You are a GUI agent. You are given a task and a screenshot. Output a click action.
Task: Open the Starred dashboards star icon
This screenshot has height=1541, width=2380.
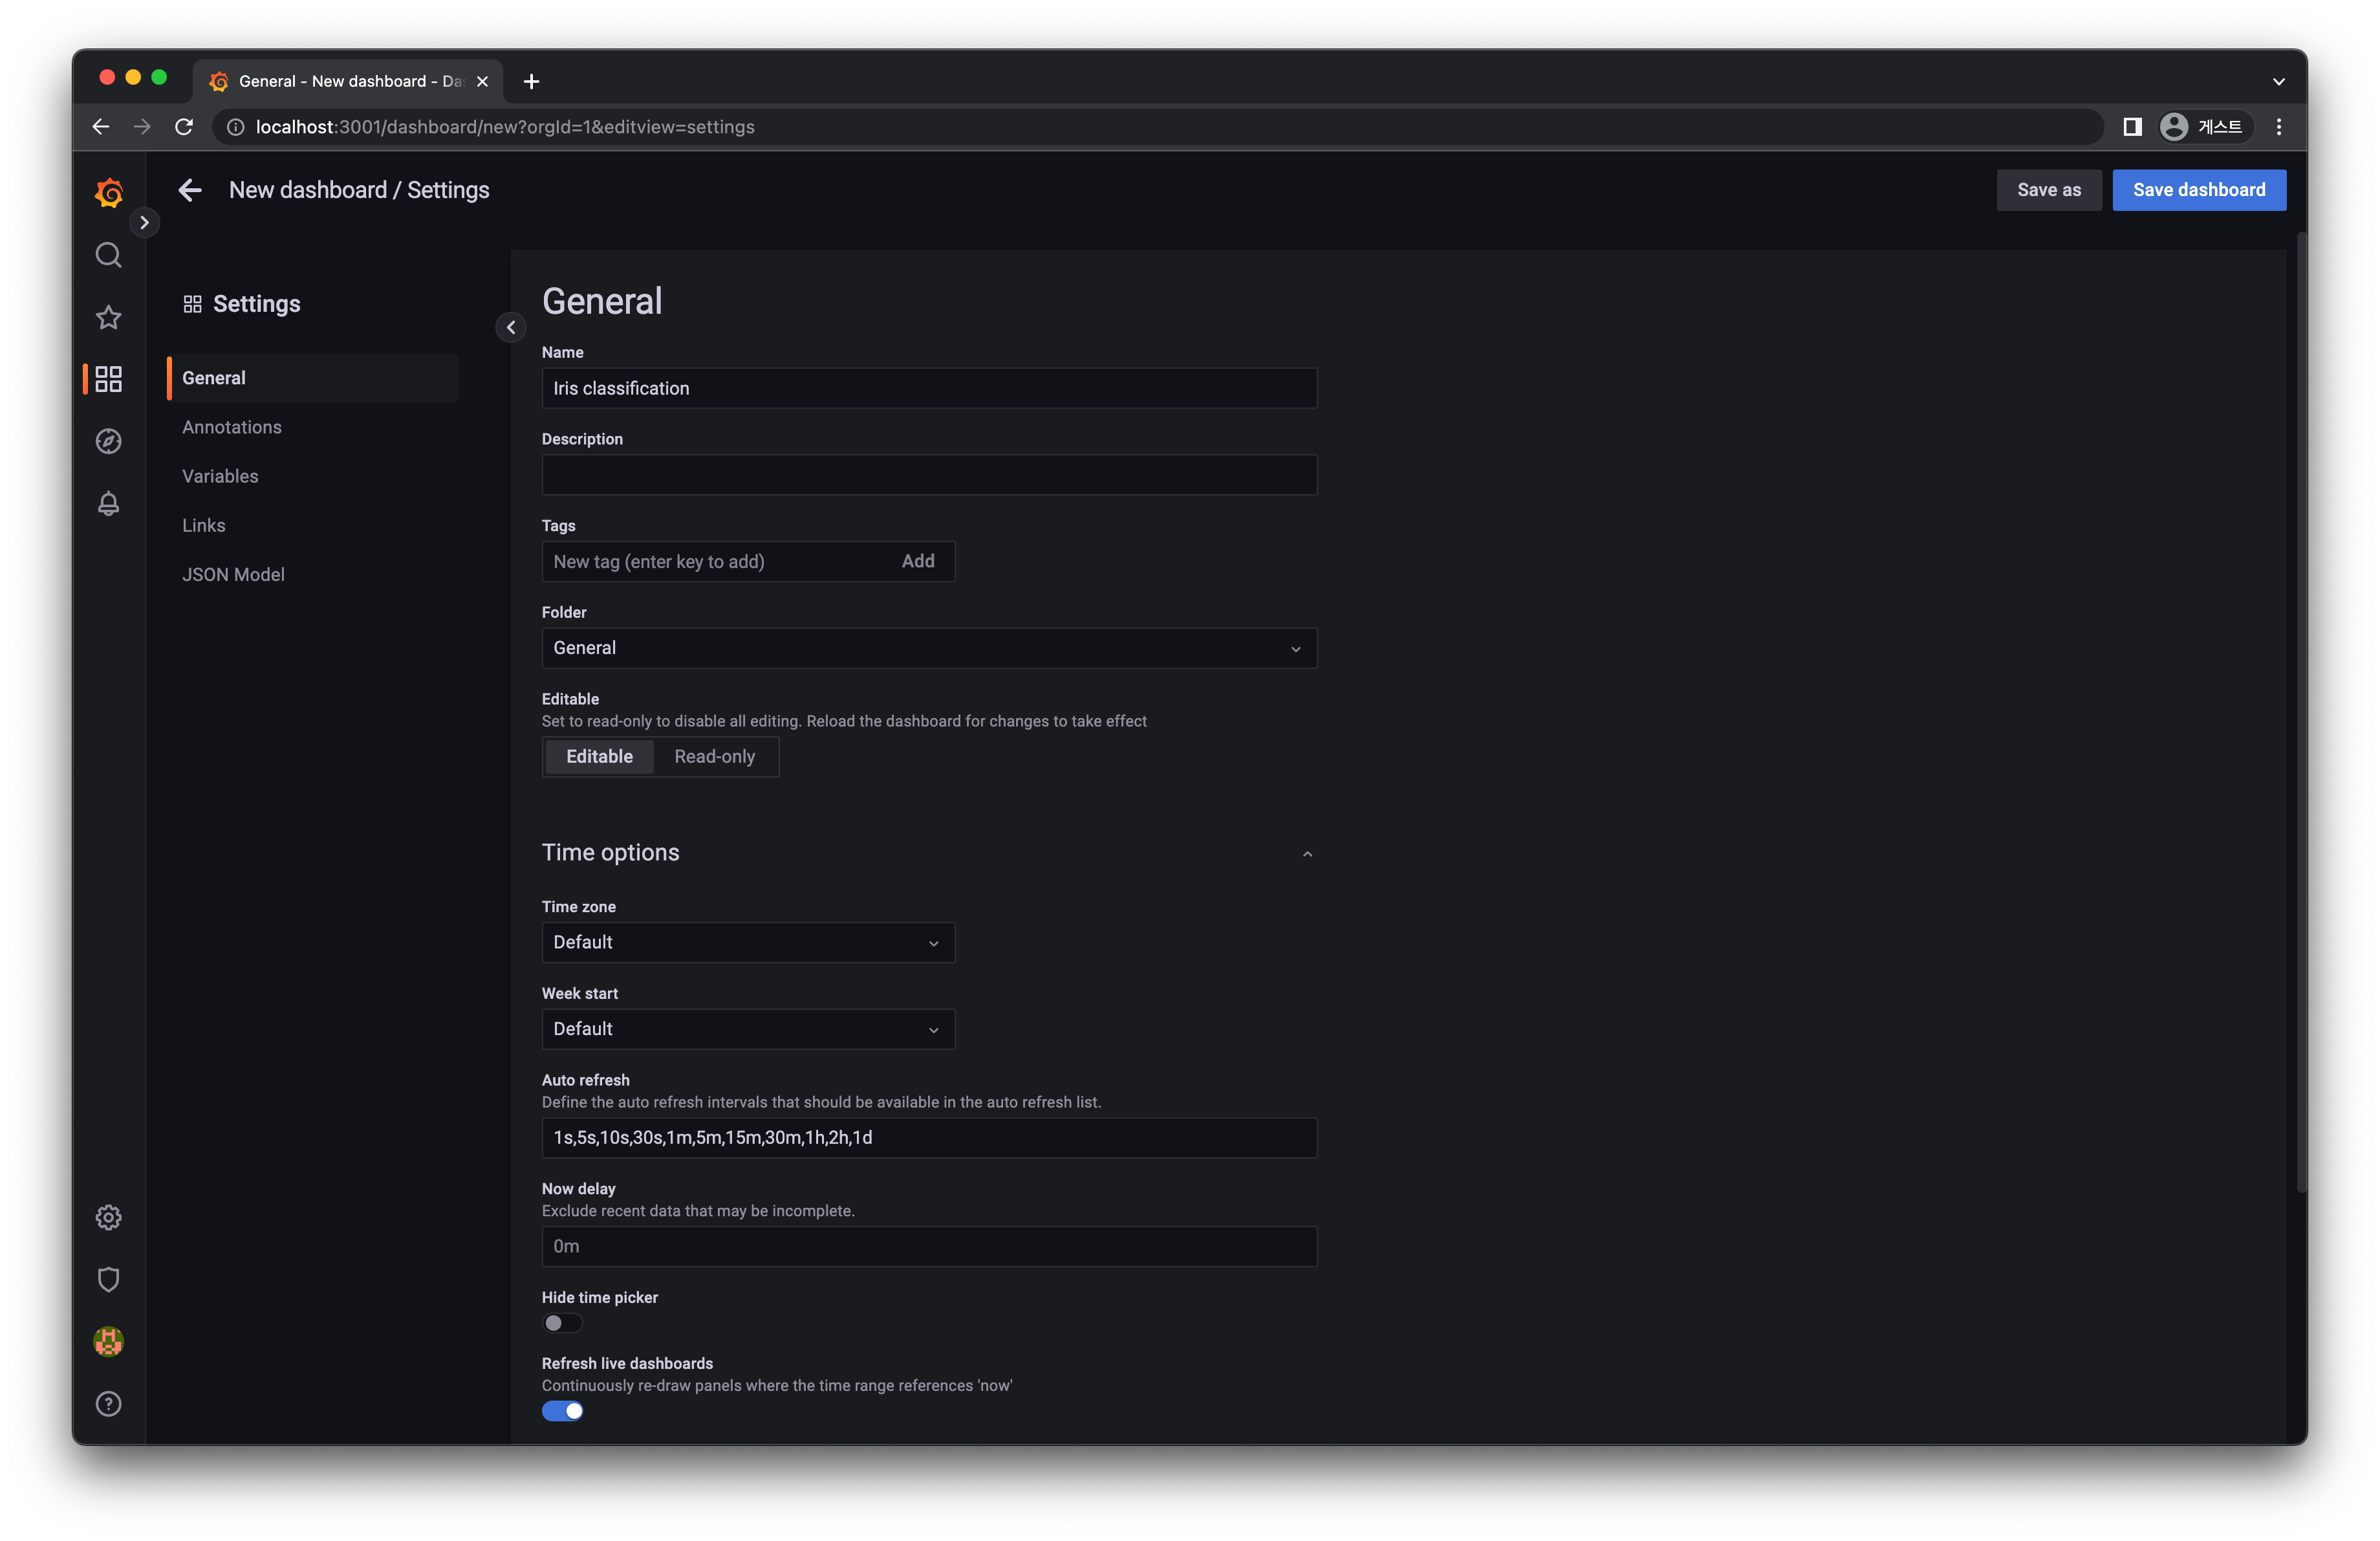click(x=109, y=317)
